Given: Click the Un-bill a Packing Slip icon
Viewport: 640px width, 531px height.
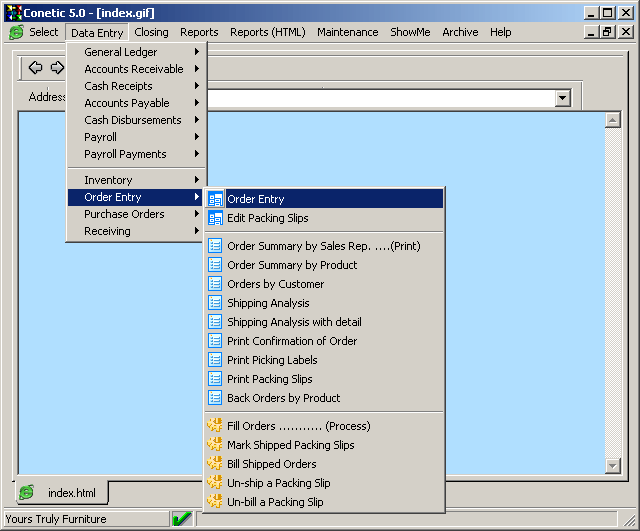Looking at the screenshot, I should [x=215, y=502].
